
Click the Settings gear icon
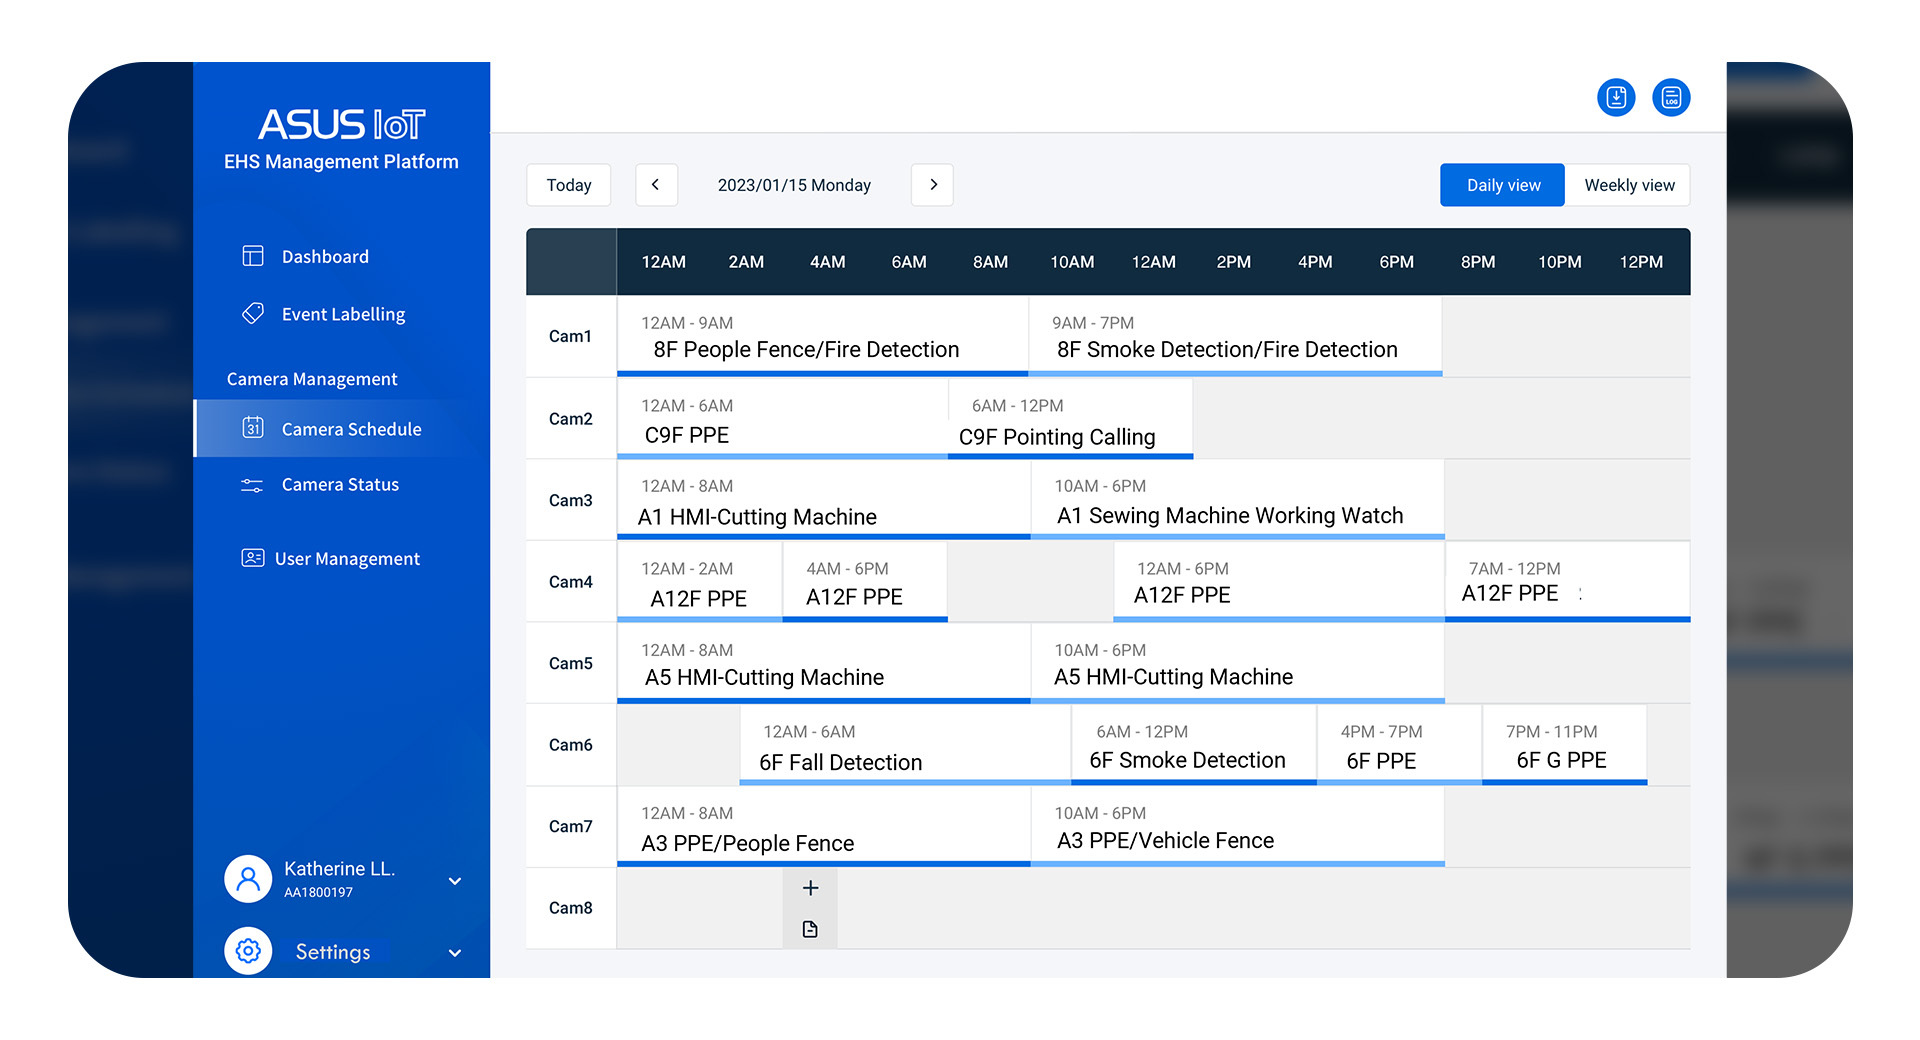pos(248,951)
